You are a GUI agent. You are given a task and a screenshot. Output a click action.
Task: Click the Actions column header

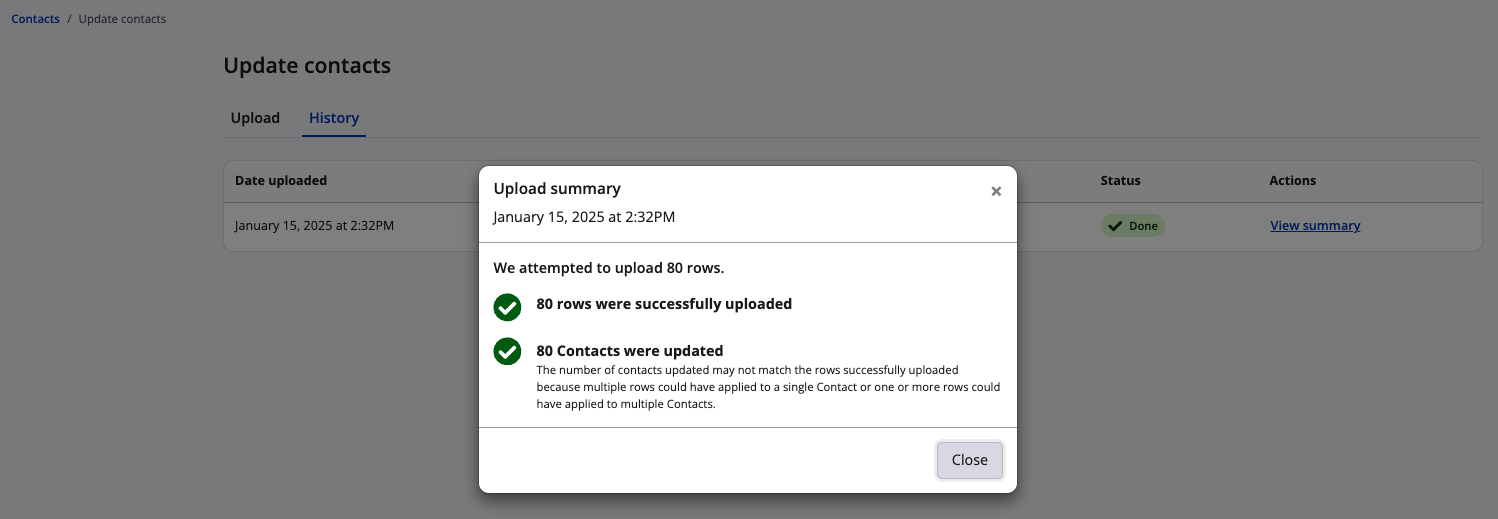pyautogui.click(x=1292, y=181)
